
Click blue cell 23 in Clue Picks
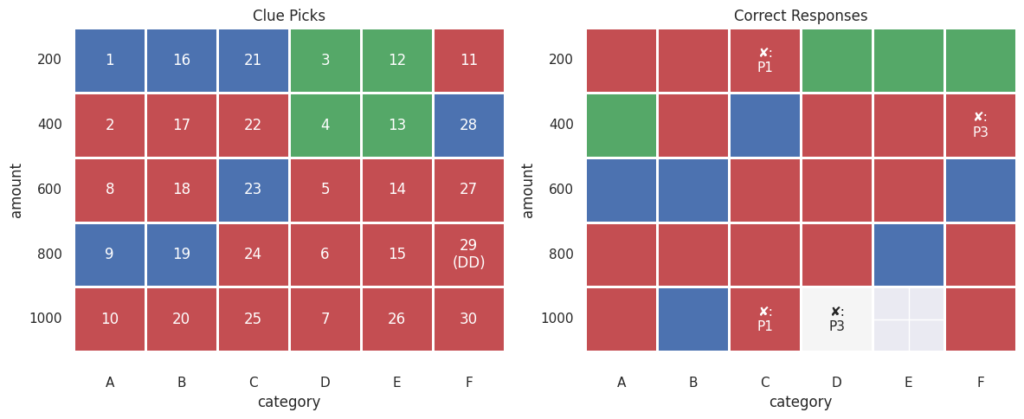coord(254,189)
